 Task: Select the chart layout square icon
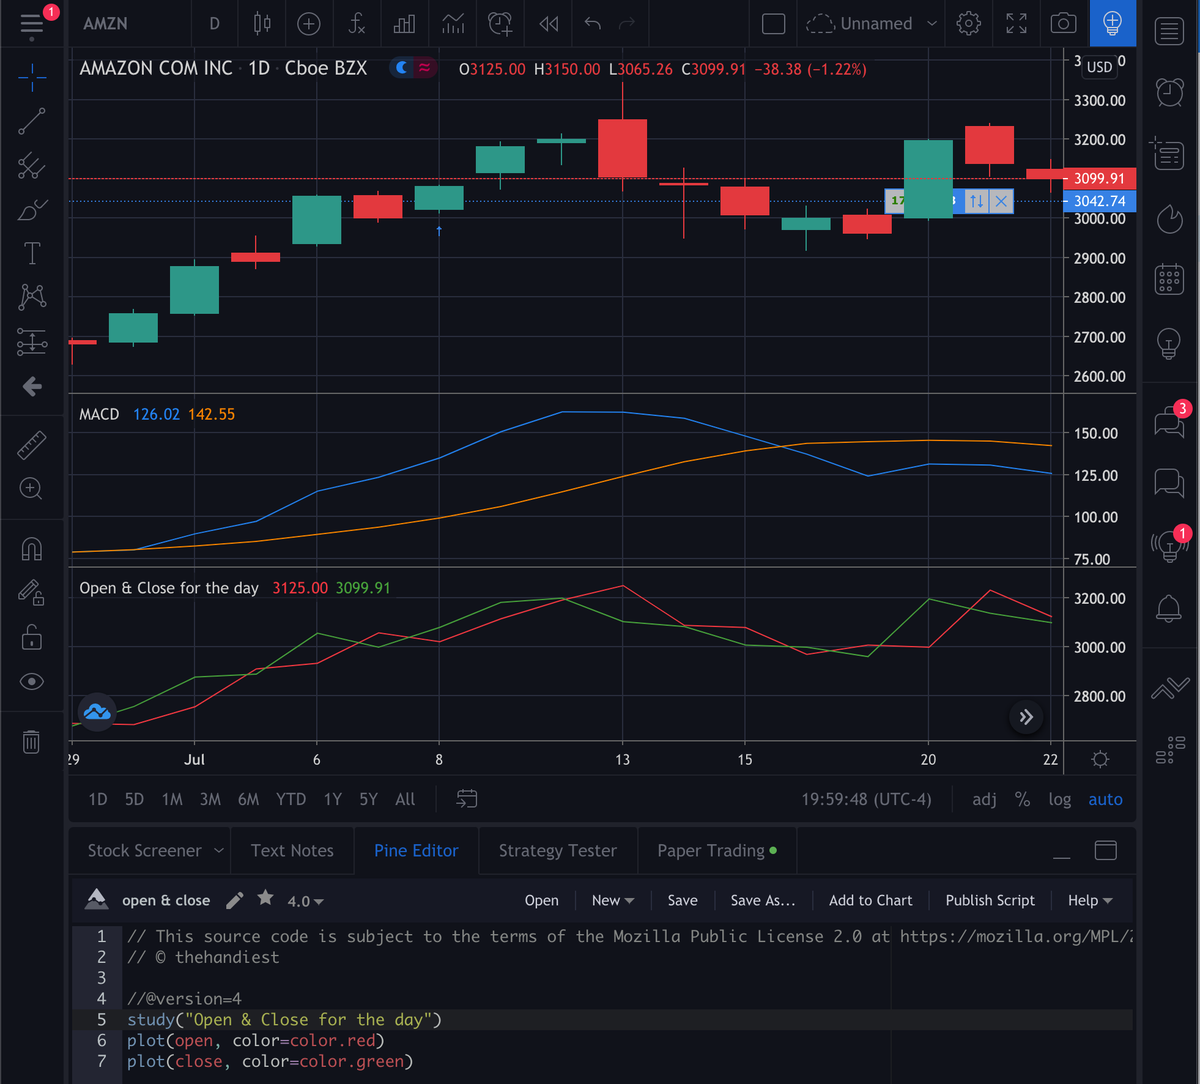pos(774,23)
